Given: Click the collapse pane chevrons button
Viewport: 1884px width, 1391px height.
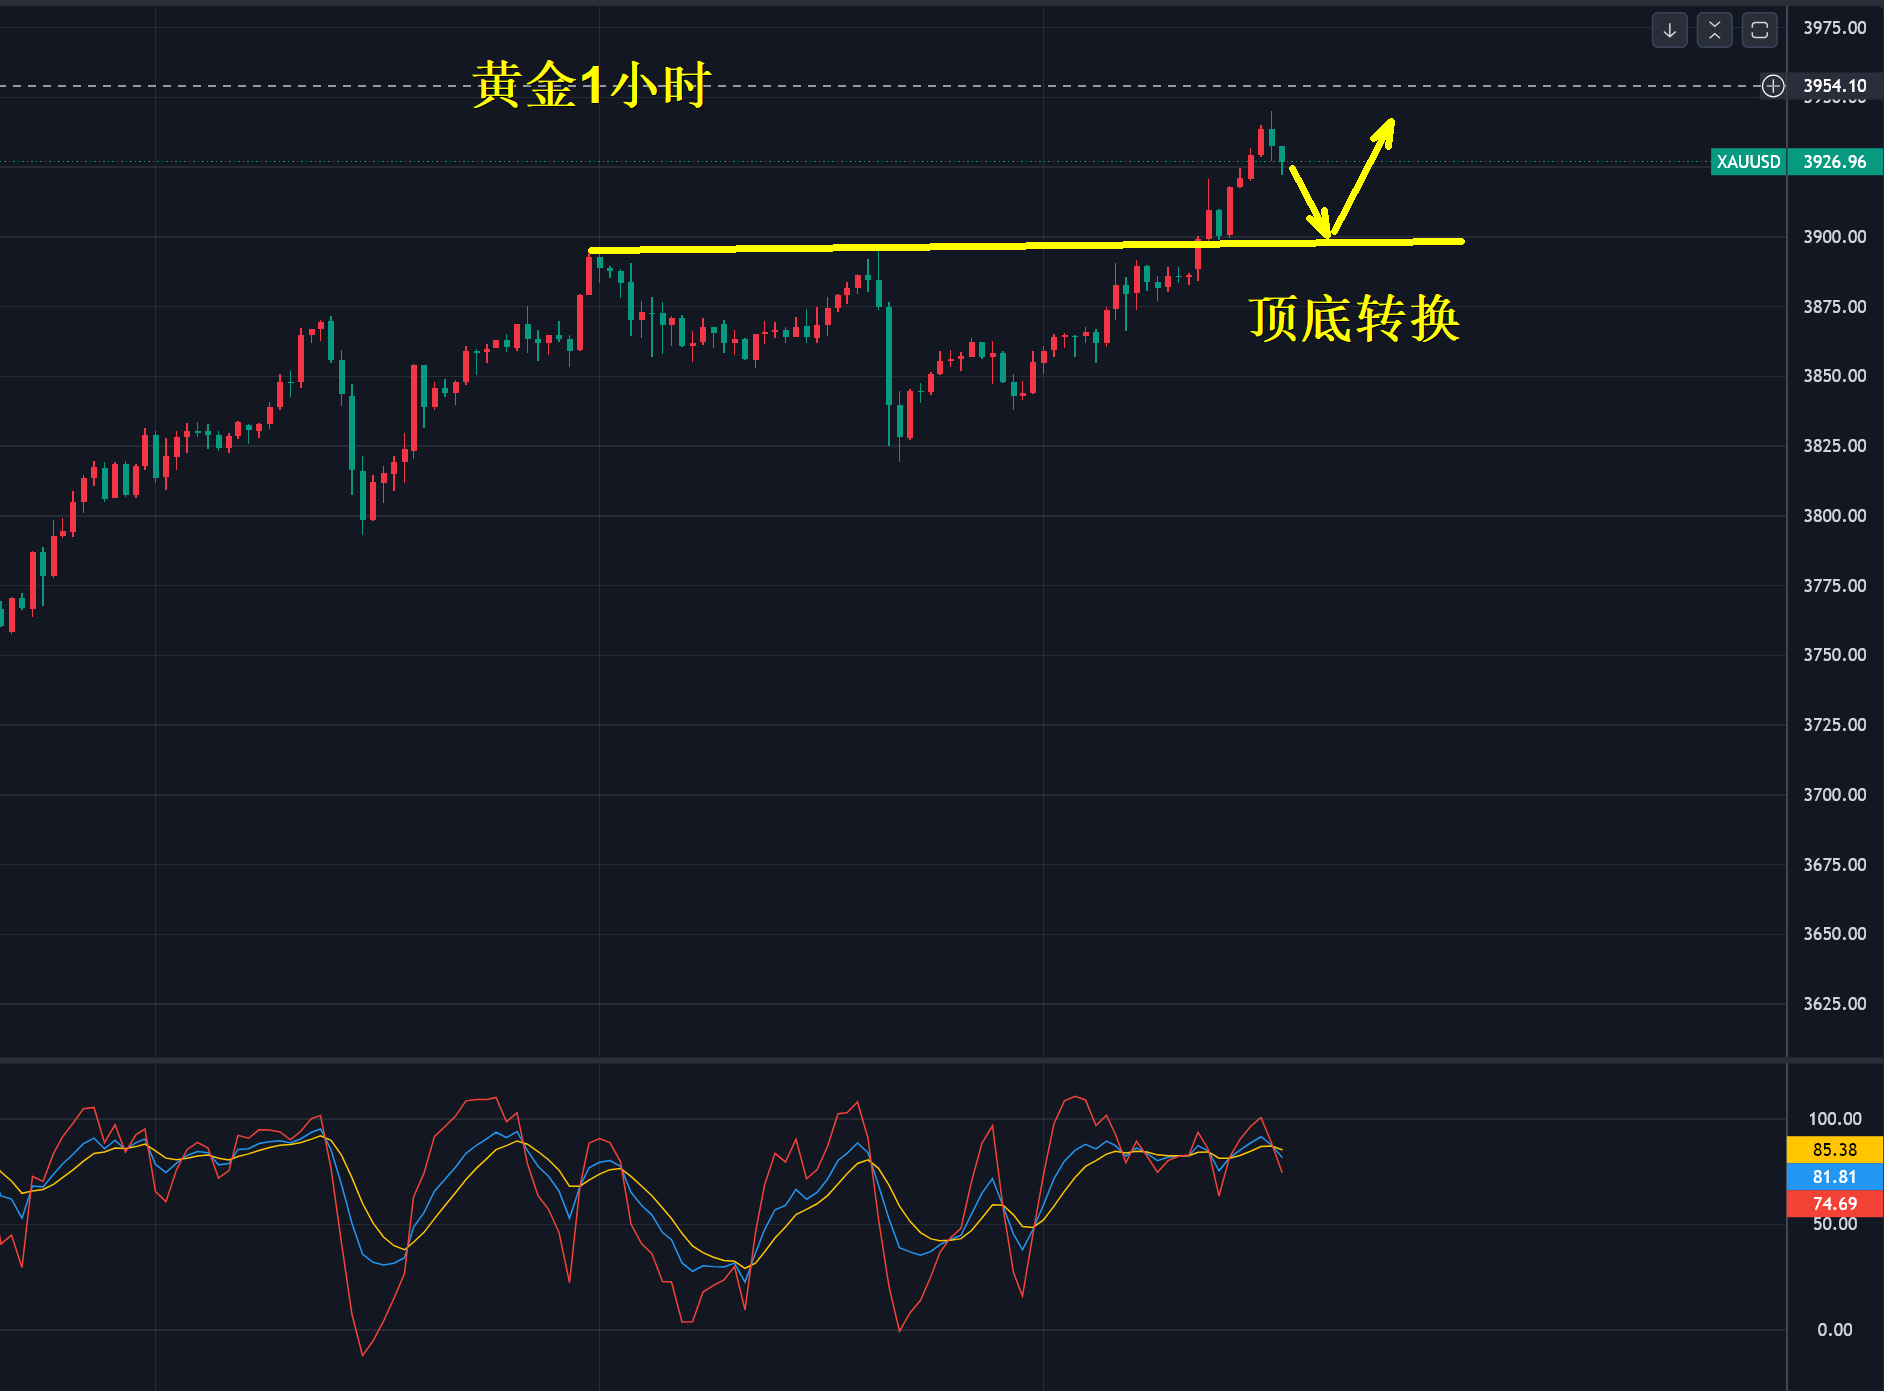Looking at the screenshot, I should [x=1714, y=30].
